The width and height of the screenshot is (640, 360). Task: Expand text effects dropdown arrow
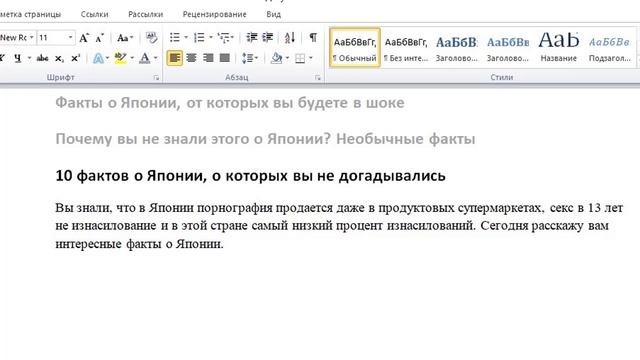coord(107,58)
